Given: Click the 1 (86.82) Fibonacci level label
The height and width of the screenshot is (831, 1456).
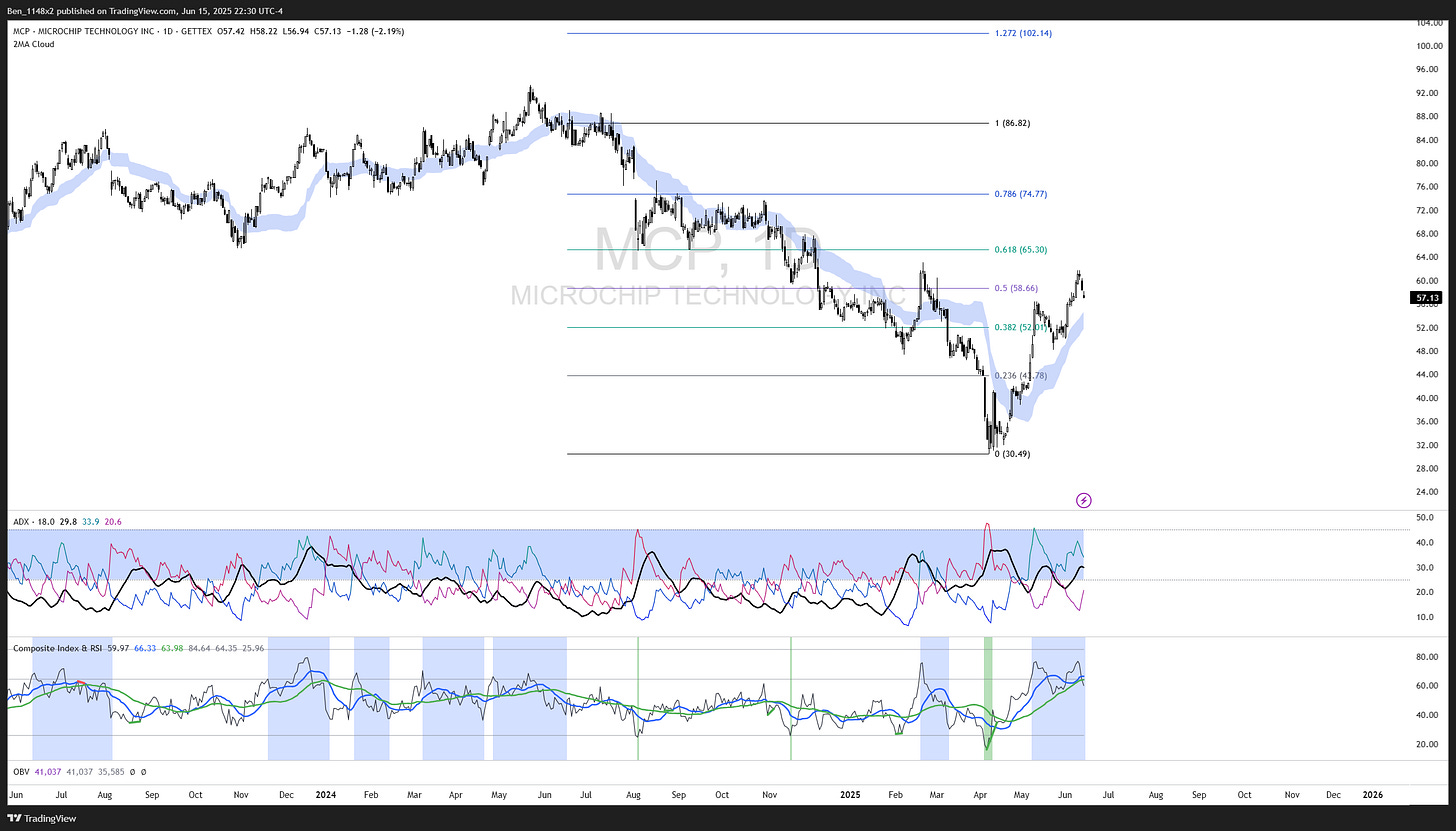Looking at the screenshot, I should point(1012,123).
